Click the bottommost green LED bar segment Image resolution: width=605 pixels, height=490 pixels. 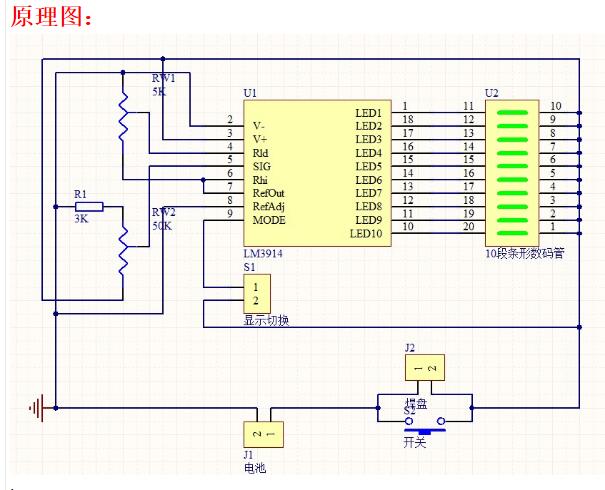511,229
